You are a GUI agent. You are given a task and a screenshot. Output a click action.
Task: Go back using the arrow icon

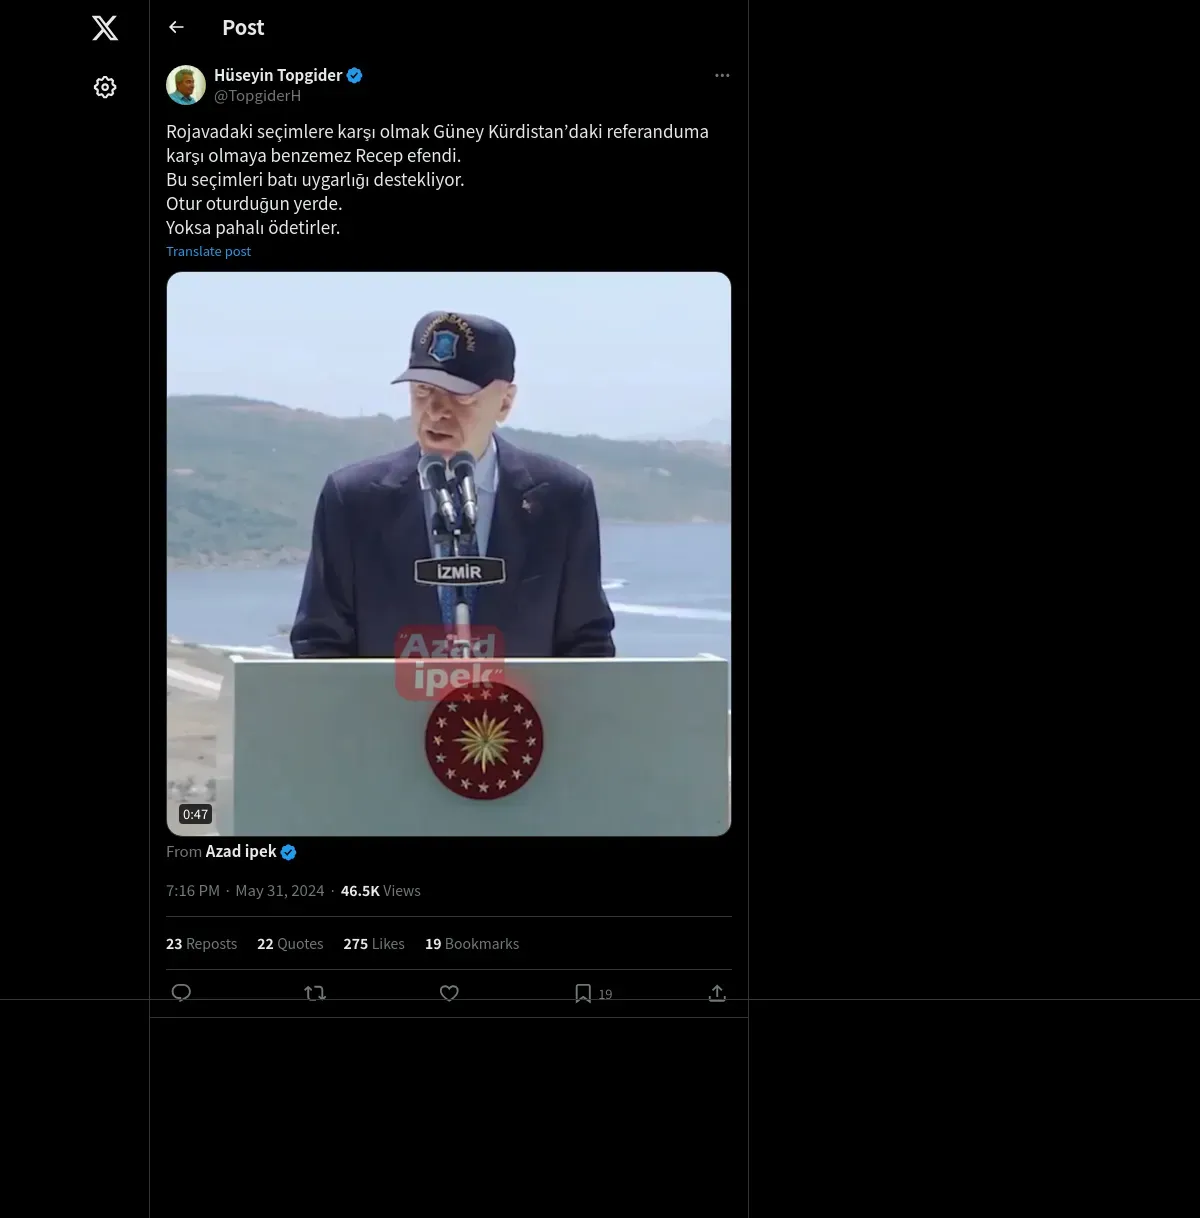[176, 27]
